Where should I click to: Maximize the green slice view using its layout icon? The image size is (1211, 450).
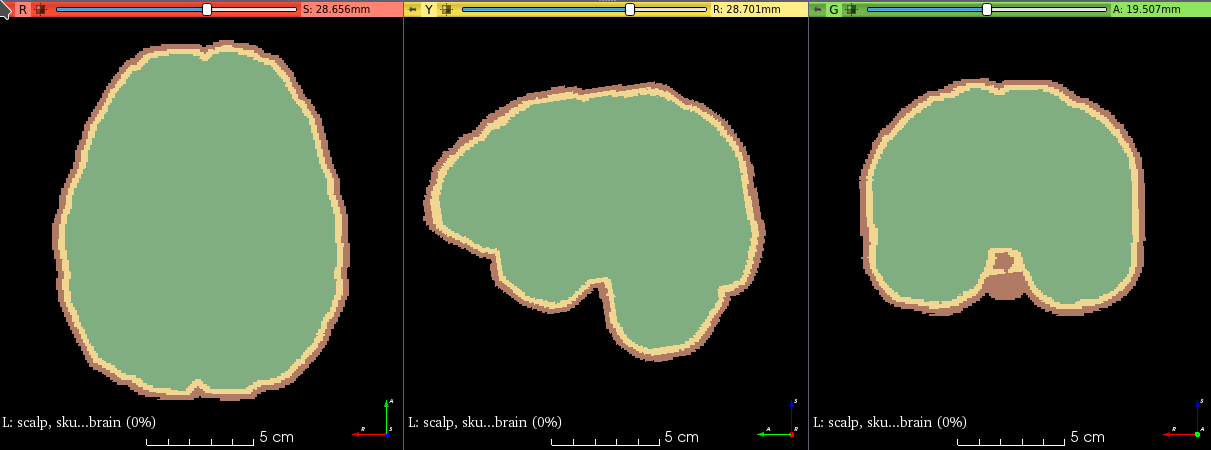coord(851,9)
